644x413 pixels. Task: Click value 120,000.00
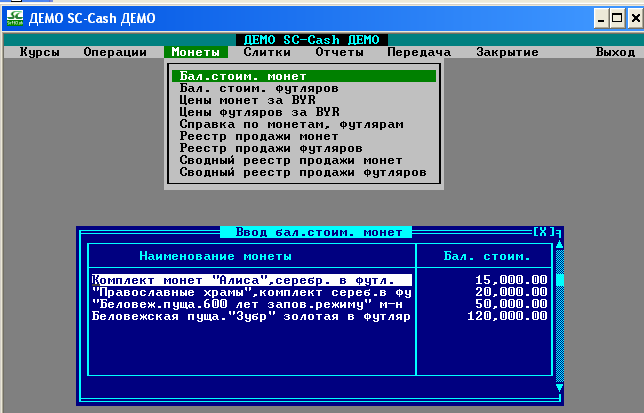point(507,316)
